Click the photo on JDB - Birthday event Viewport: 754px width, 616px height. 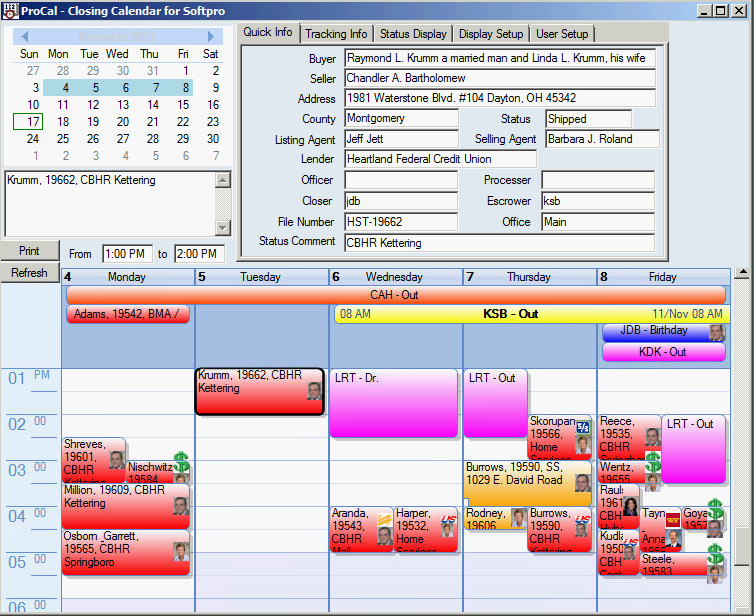[x=716, y=332]
